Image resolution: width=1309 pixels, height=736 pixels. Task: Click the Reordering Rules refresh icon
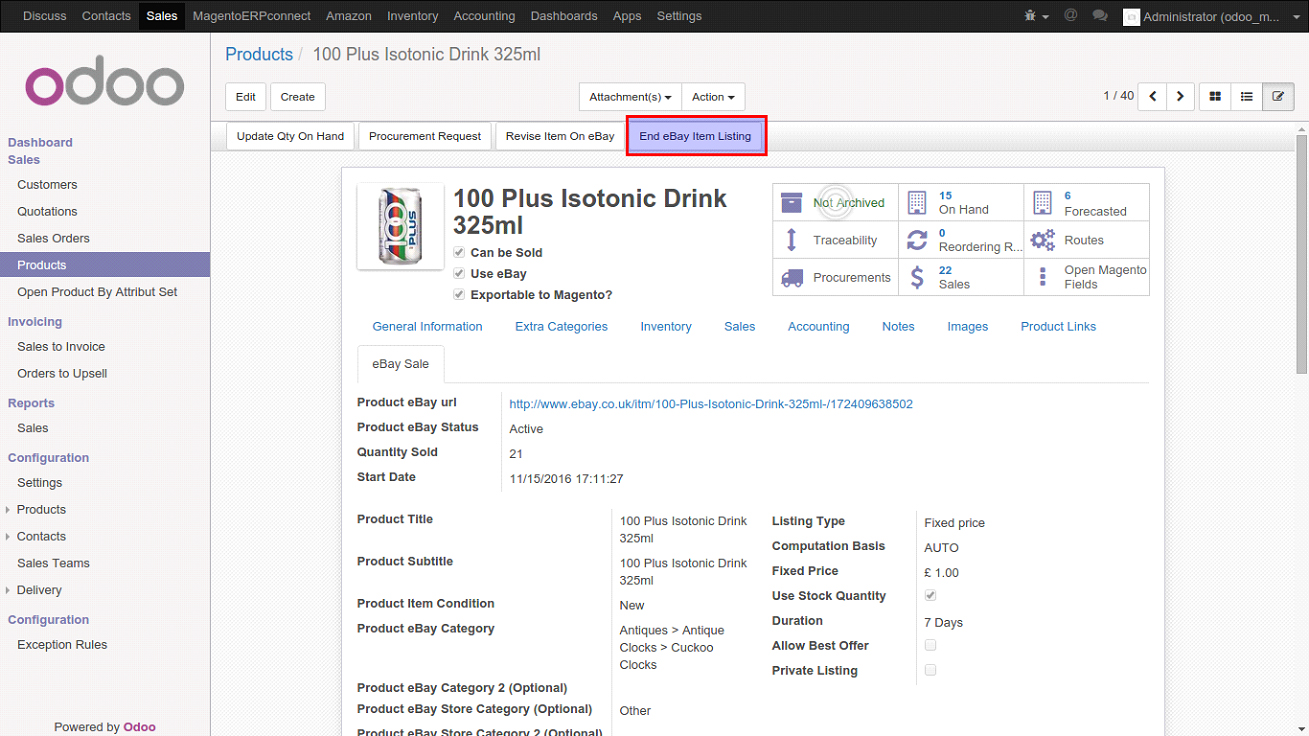(917, 240)
